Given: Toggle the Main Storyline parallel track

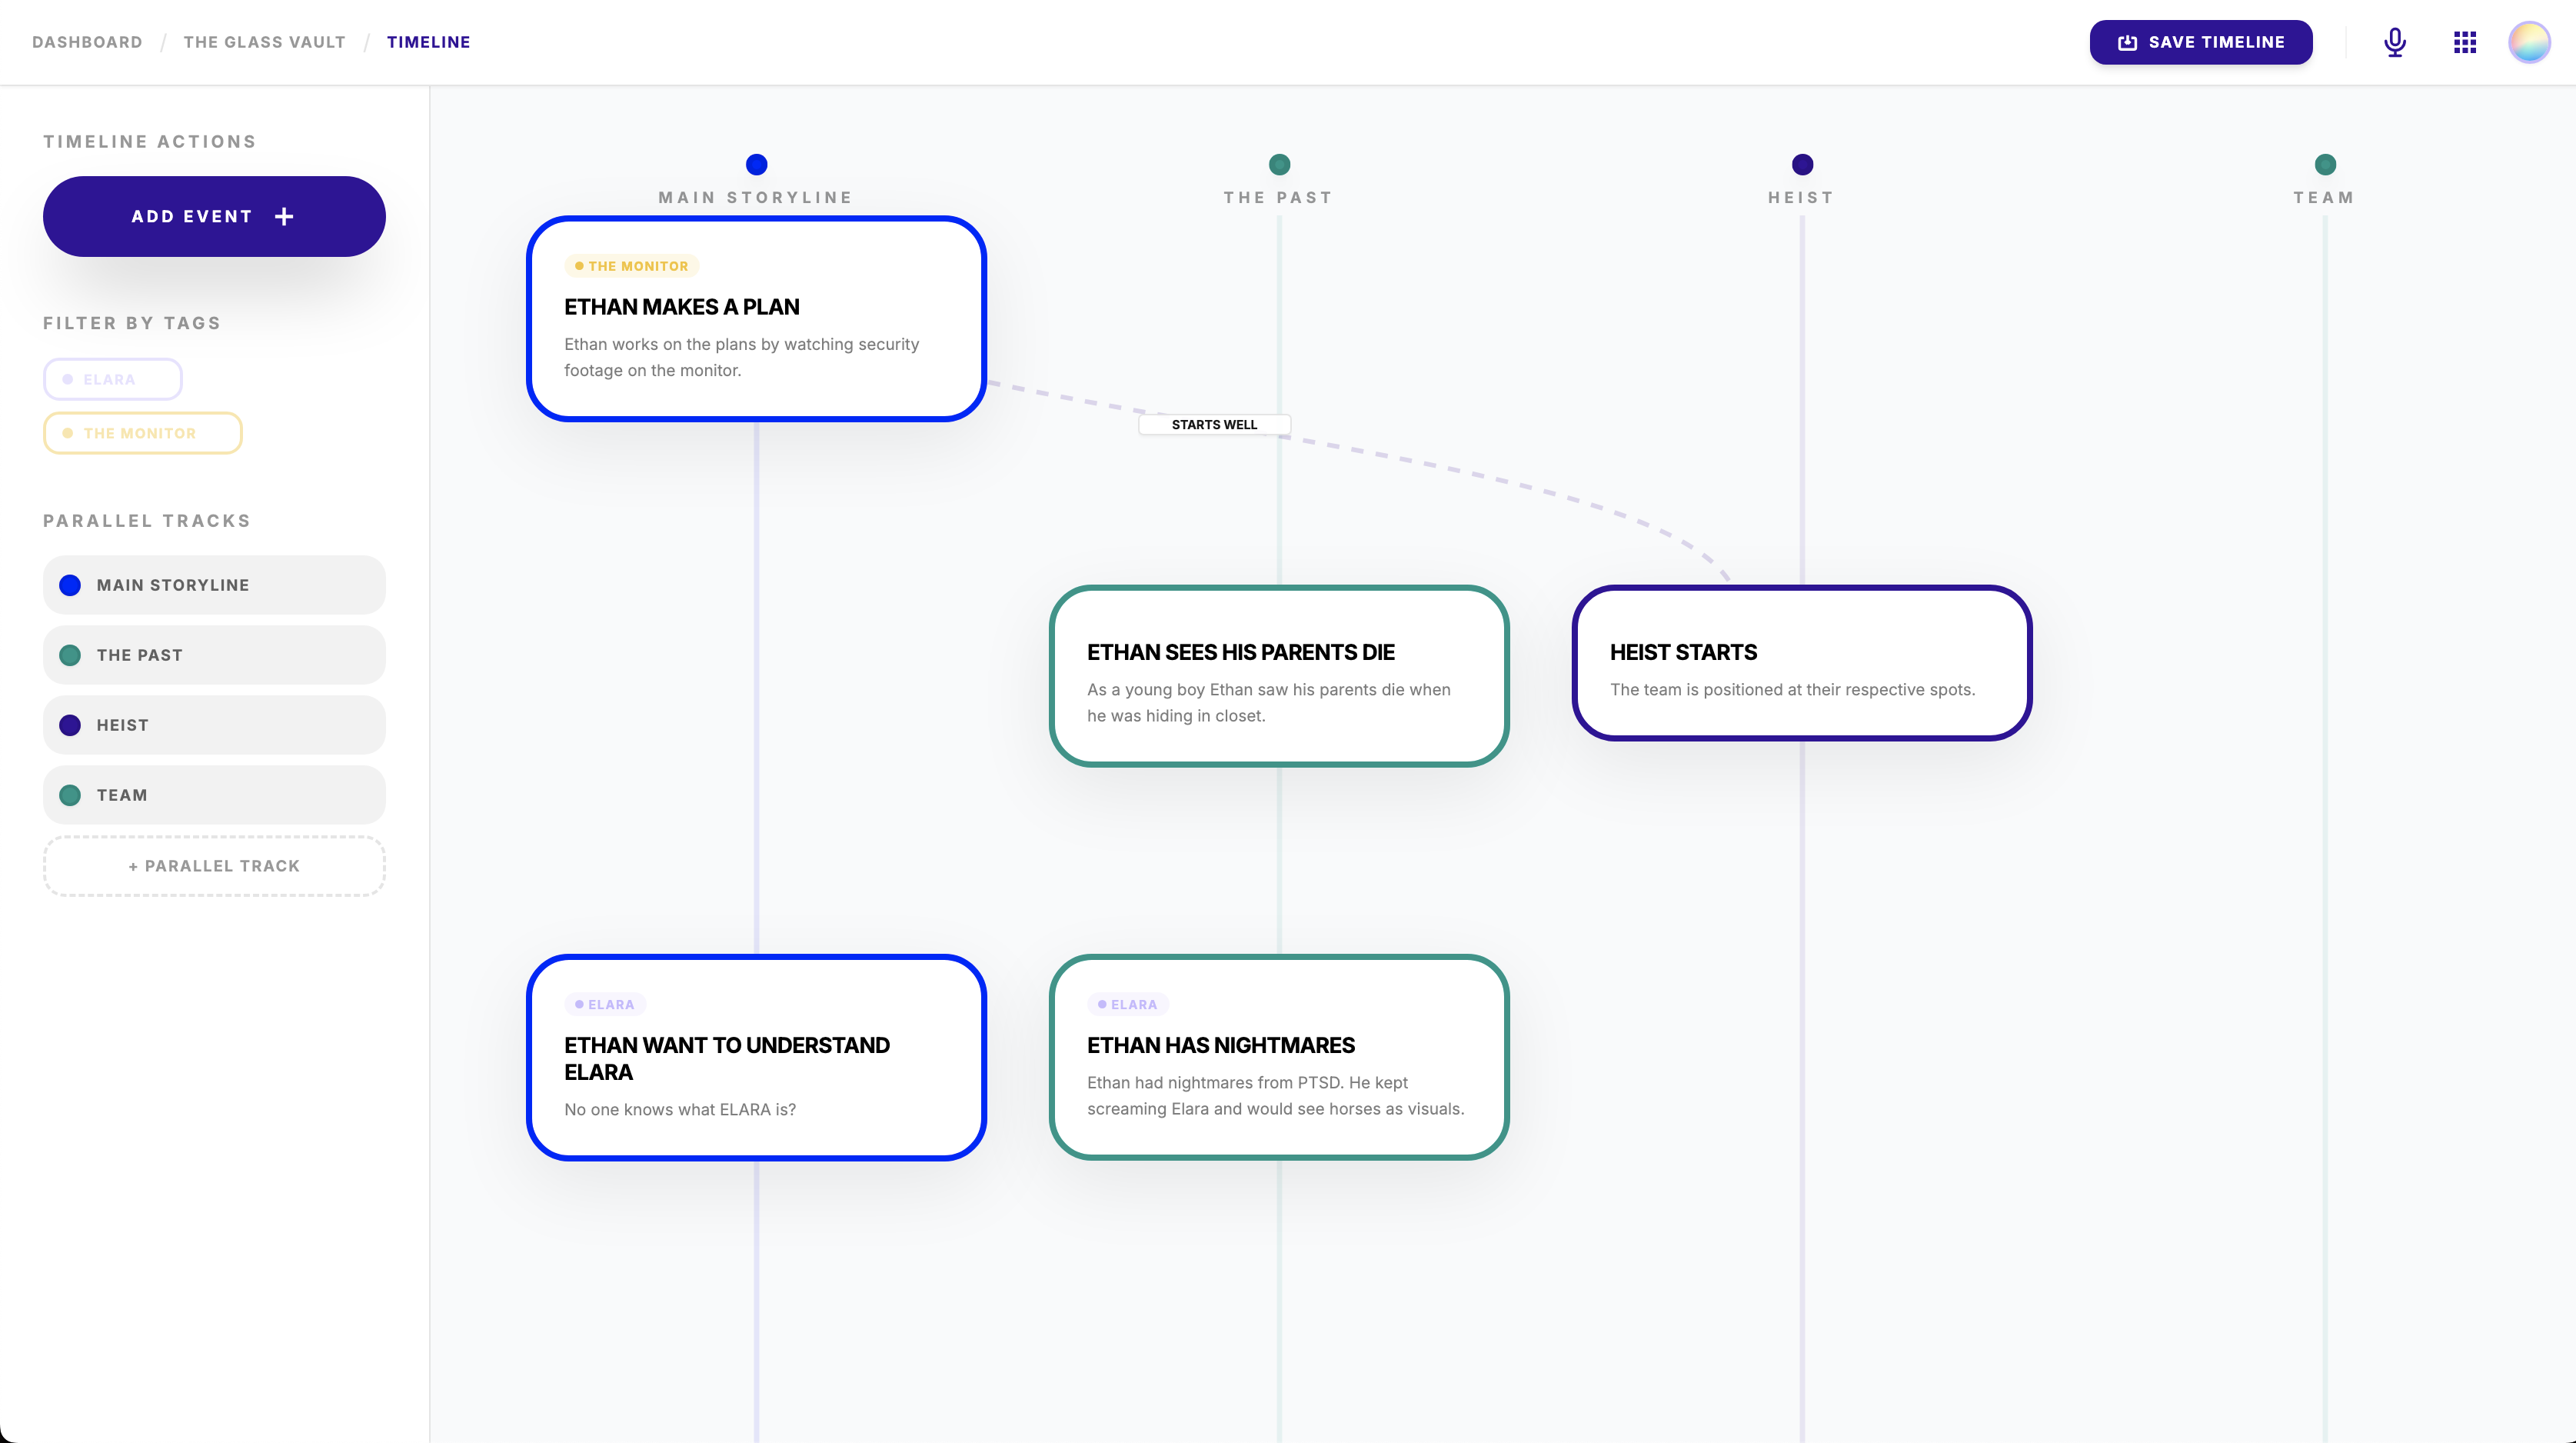Looking at the screenshot, I should 214,585.
